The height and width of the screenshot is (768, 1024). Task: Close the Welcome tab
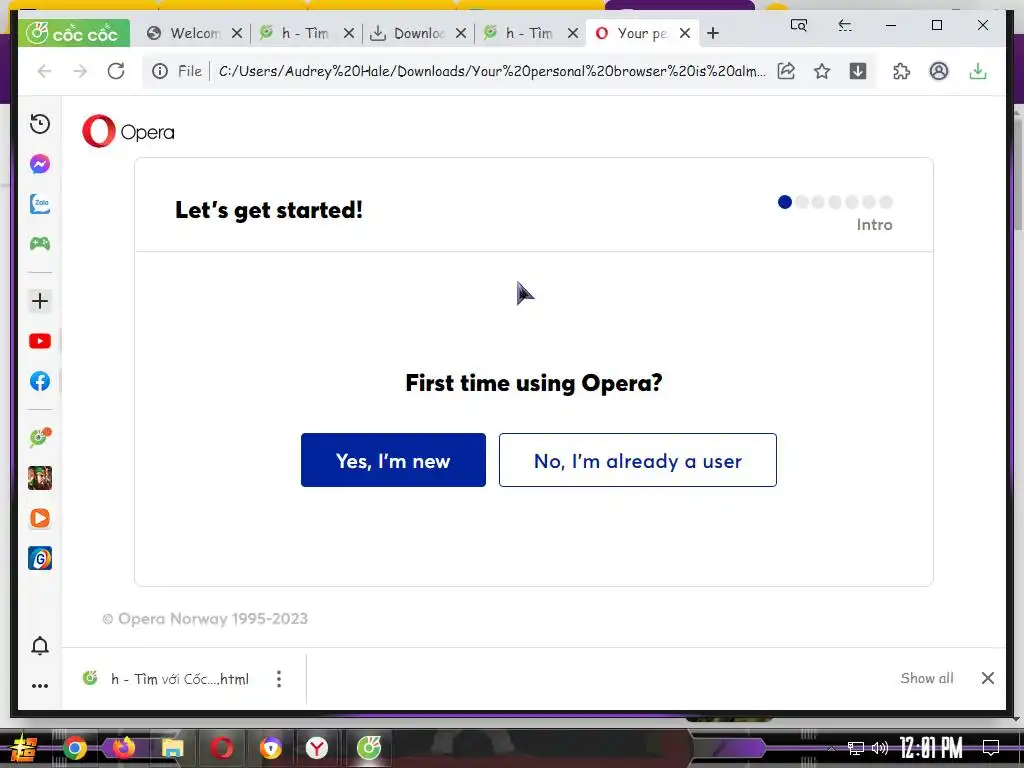(x=237, y=33)
